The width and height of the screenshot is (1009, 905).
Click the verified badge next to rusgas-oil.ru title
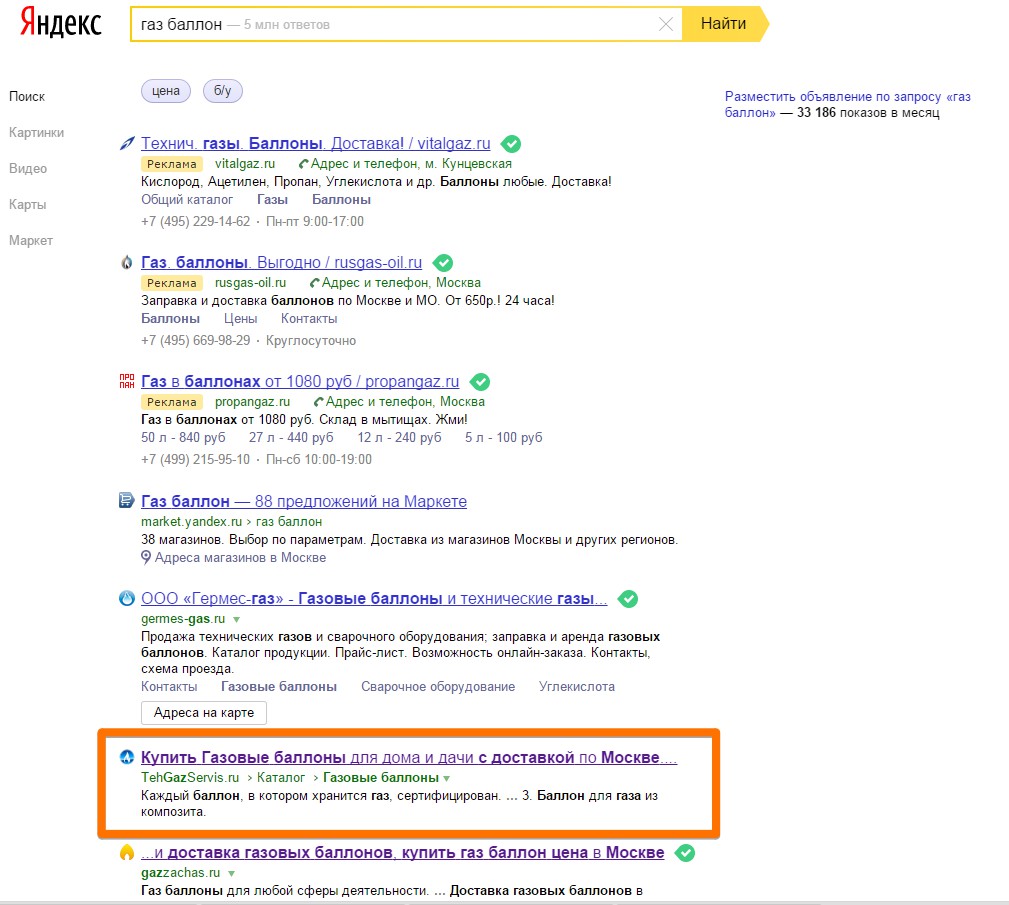click(443, 263)
